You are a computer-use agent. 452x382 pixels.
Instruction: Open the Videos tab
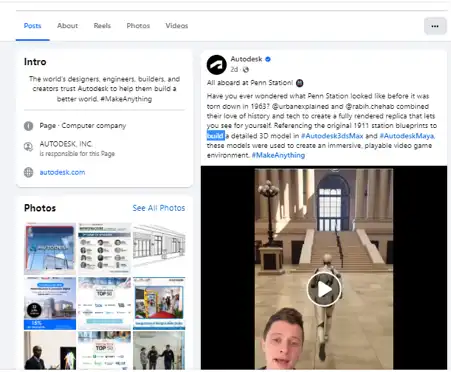[177, 26]
